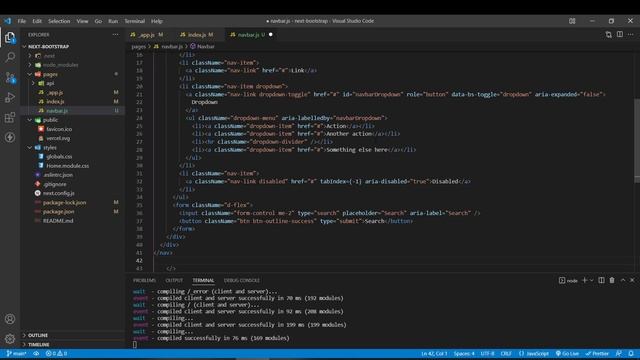Close the bottom panel
Image resolution: width=640 pixels, height=360 pixels.
[x=632, y=280]
